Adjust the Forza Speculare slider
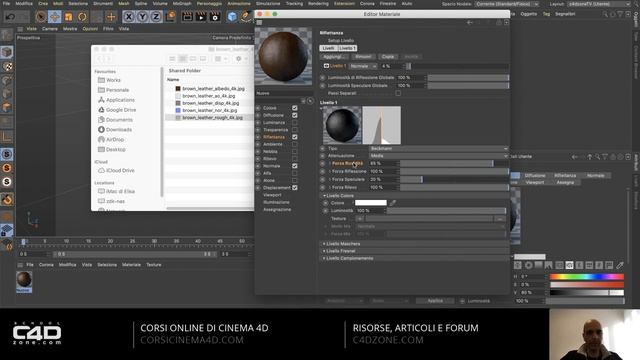Viewport: 640px width, 360px height. [454, 179]
